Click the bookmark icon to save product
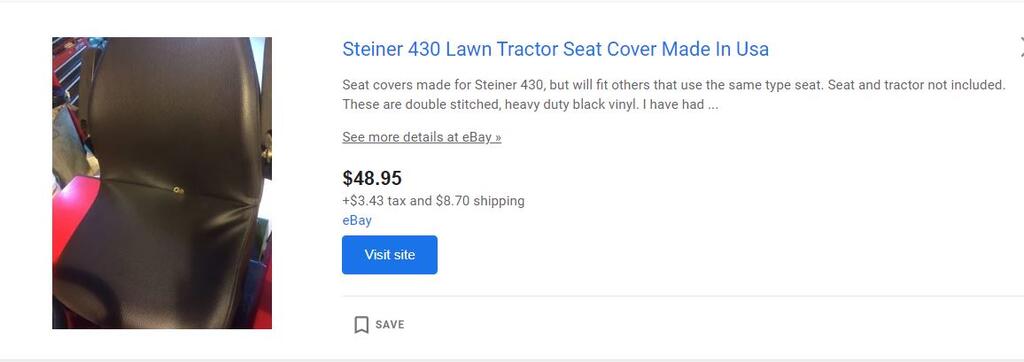Screen dimensions: 1024x362 tap(361, 325)
